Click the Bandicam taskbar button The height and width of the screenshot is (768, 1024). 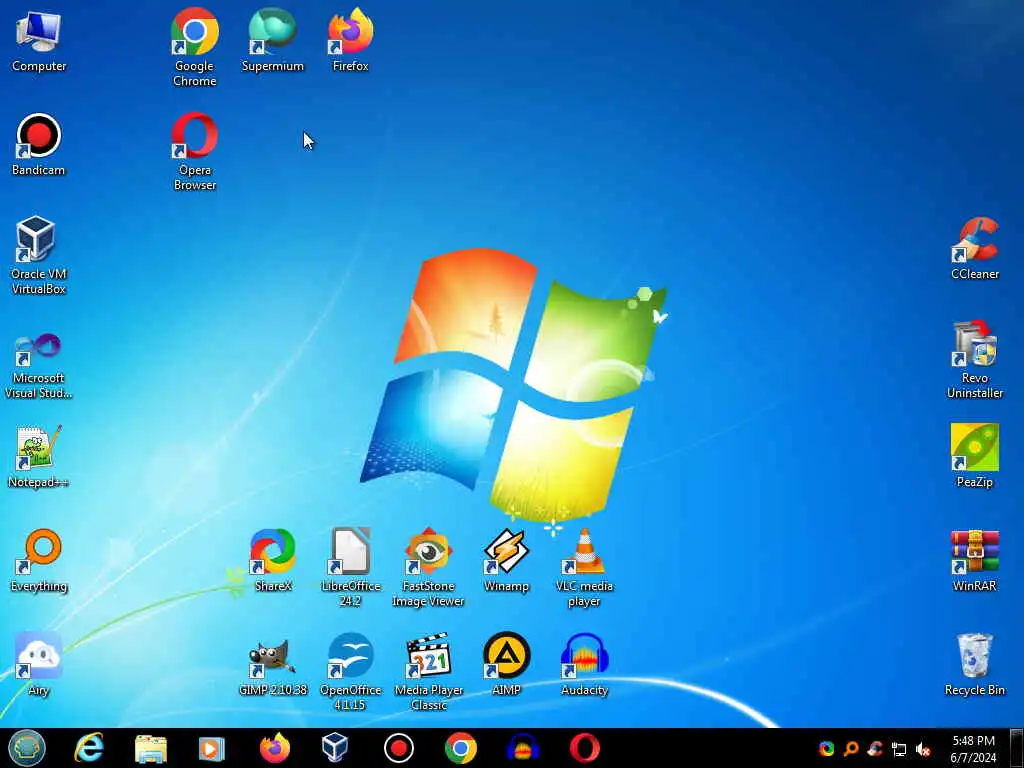coord(398,748)
